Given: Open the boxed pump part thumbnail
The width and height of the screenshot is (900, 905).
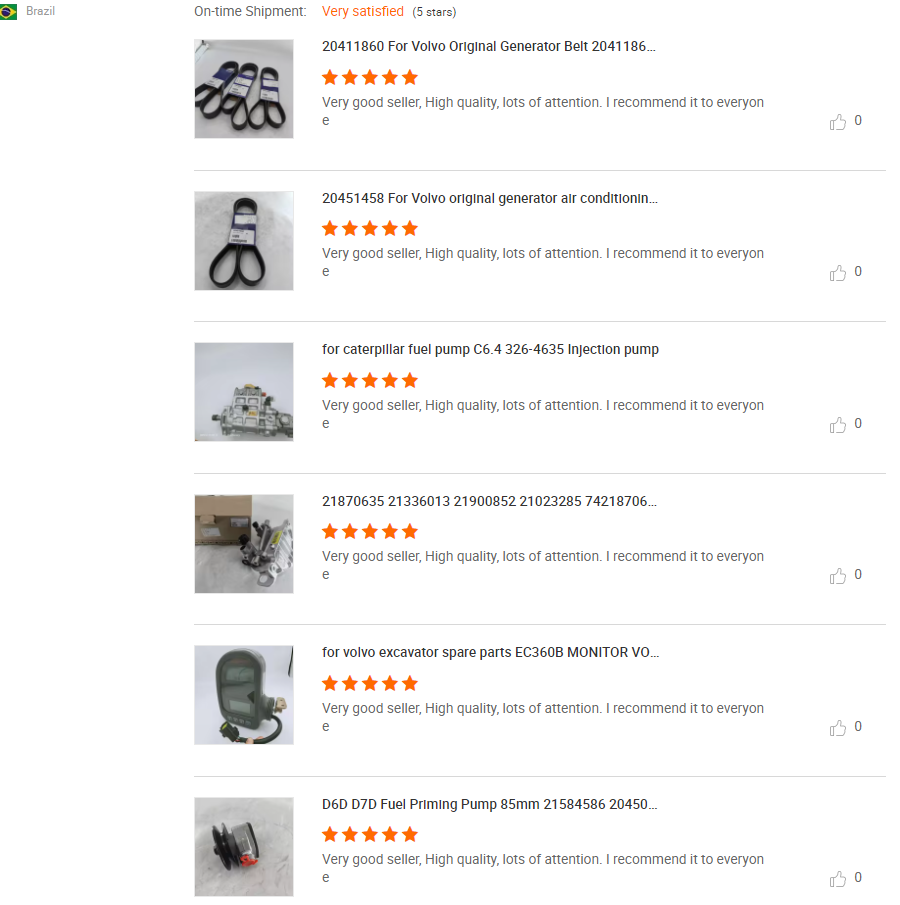Looking at the screenshot, I should tap(244, 544).
